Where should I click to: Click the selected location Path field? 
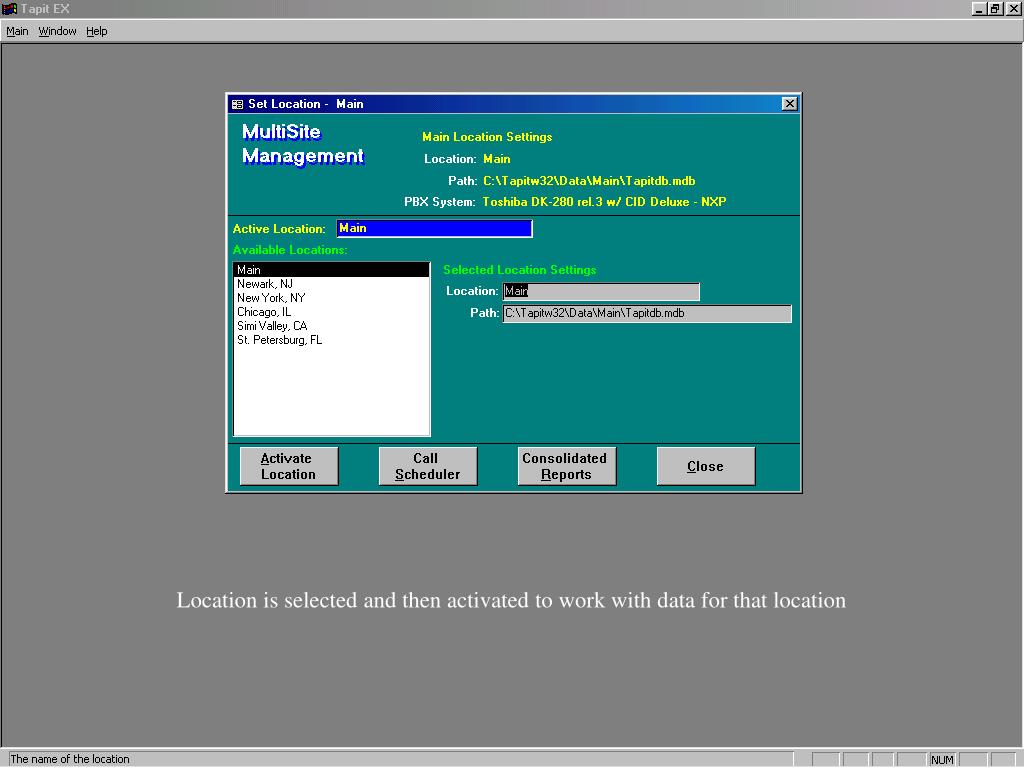point(647,313)
